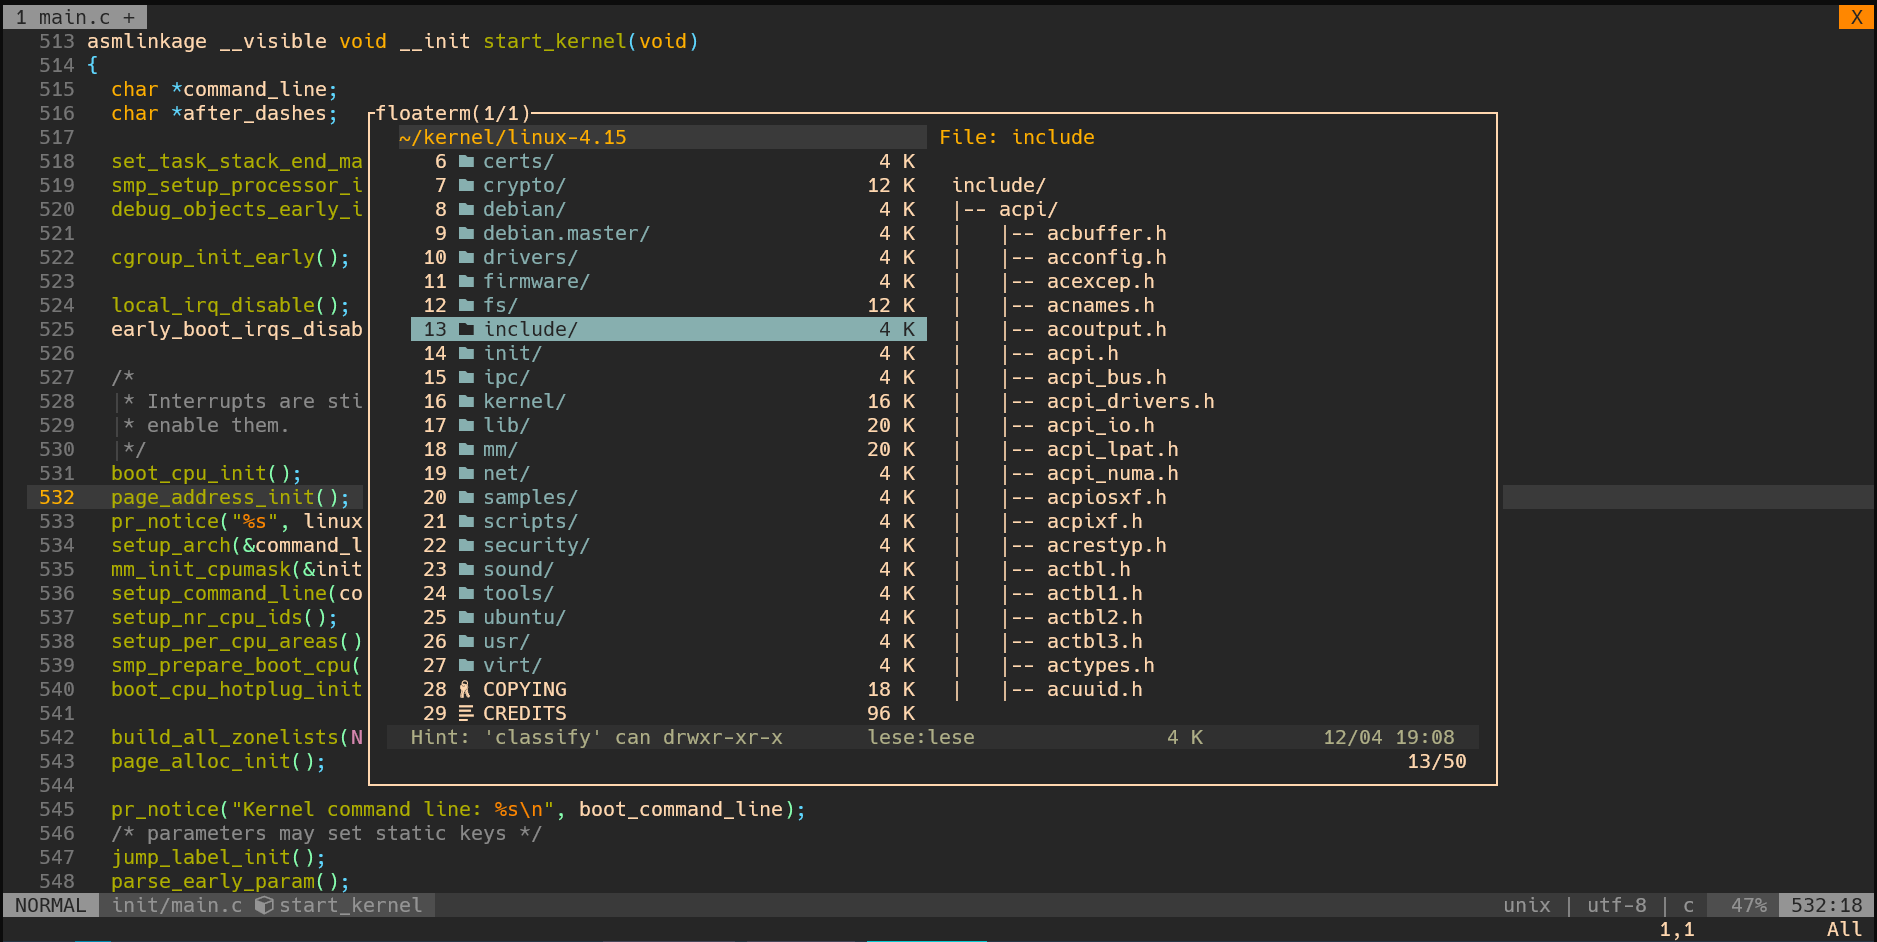The image size is (1877, 942).
Task: Click the folder icon of highlighted include/
Action: click(466, 329)
